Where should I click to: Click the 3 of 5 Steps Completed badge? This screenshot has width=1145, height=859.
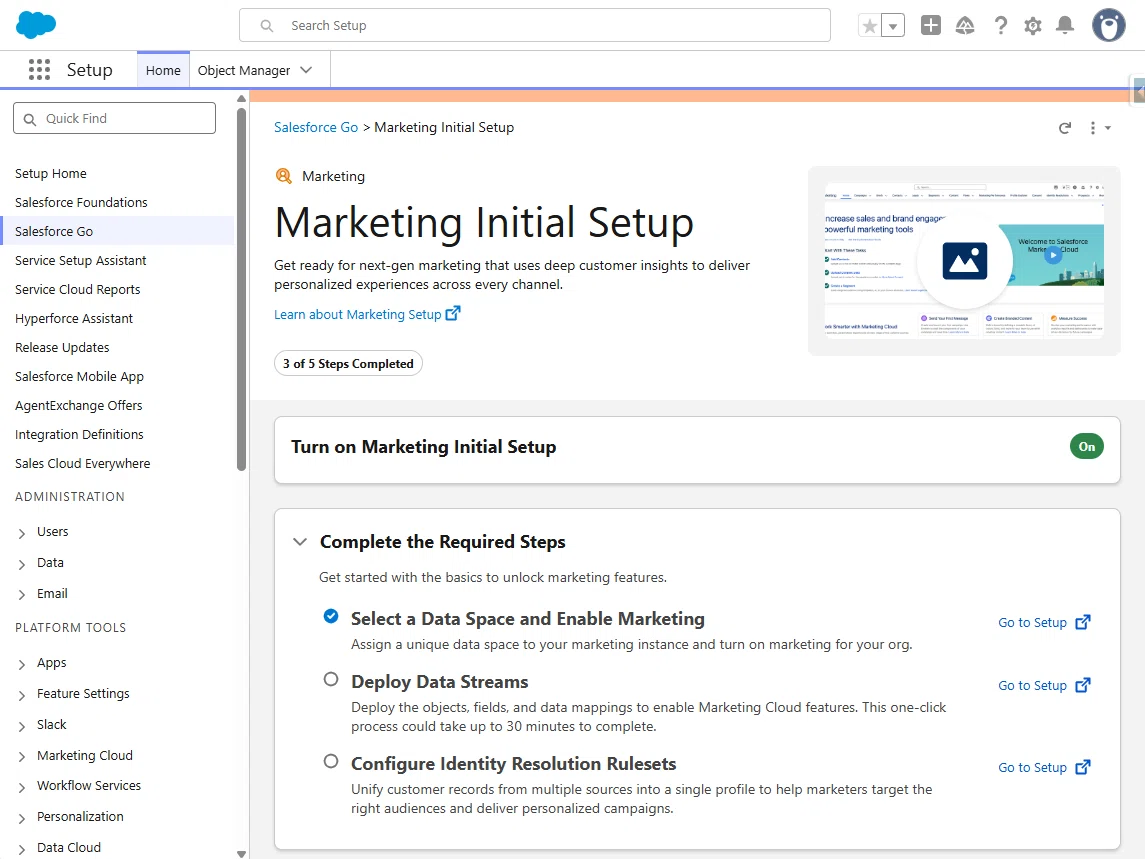pyautogui.click(x=348, y=363)
